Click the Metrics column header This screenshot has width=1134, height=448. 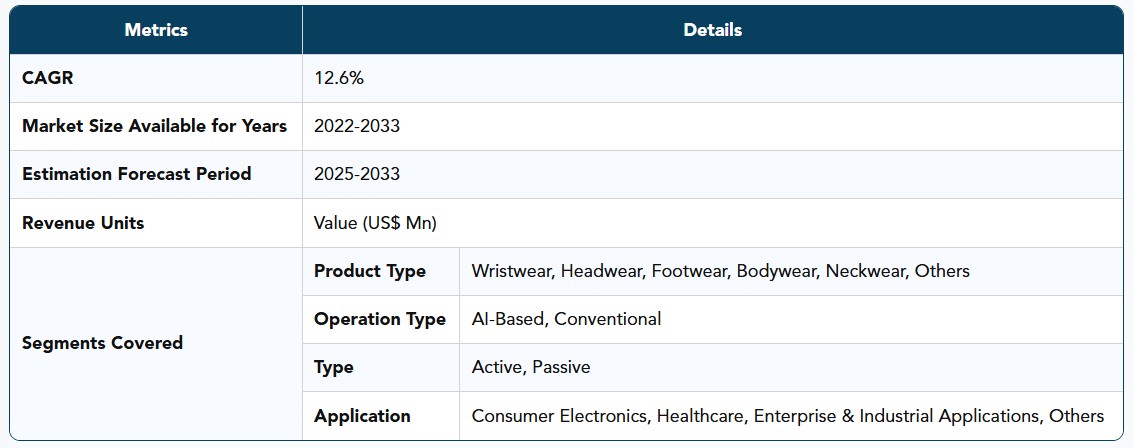pyautogui.click(x=156, y=30)
